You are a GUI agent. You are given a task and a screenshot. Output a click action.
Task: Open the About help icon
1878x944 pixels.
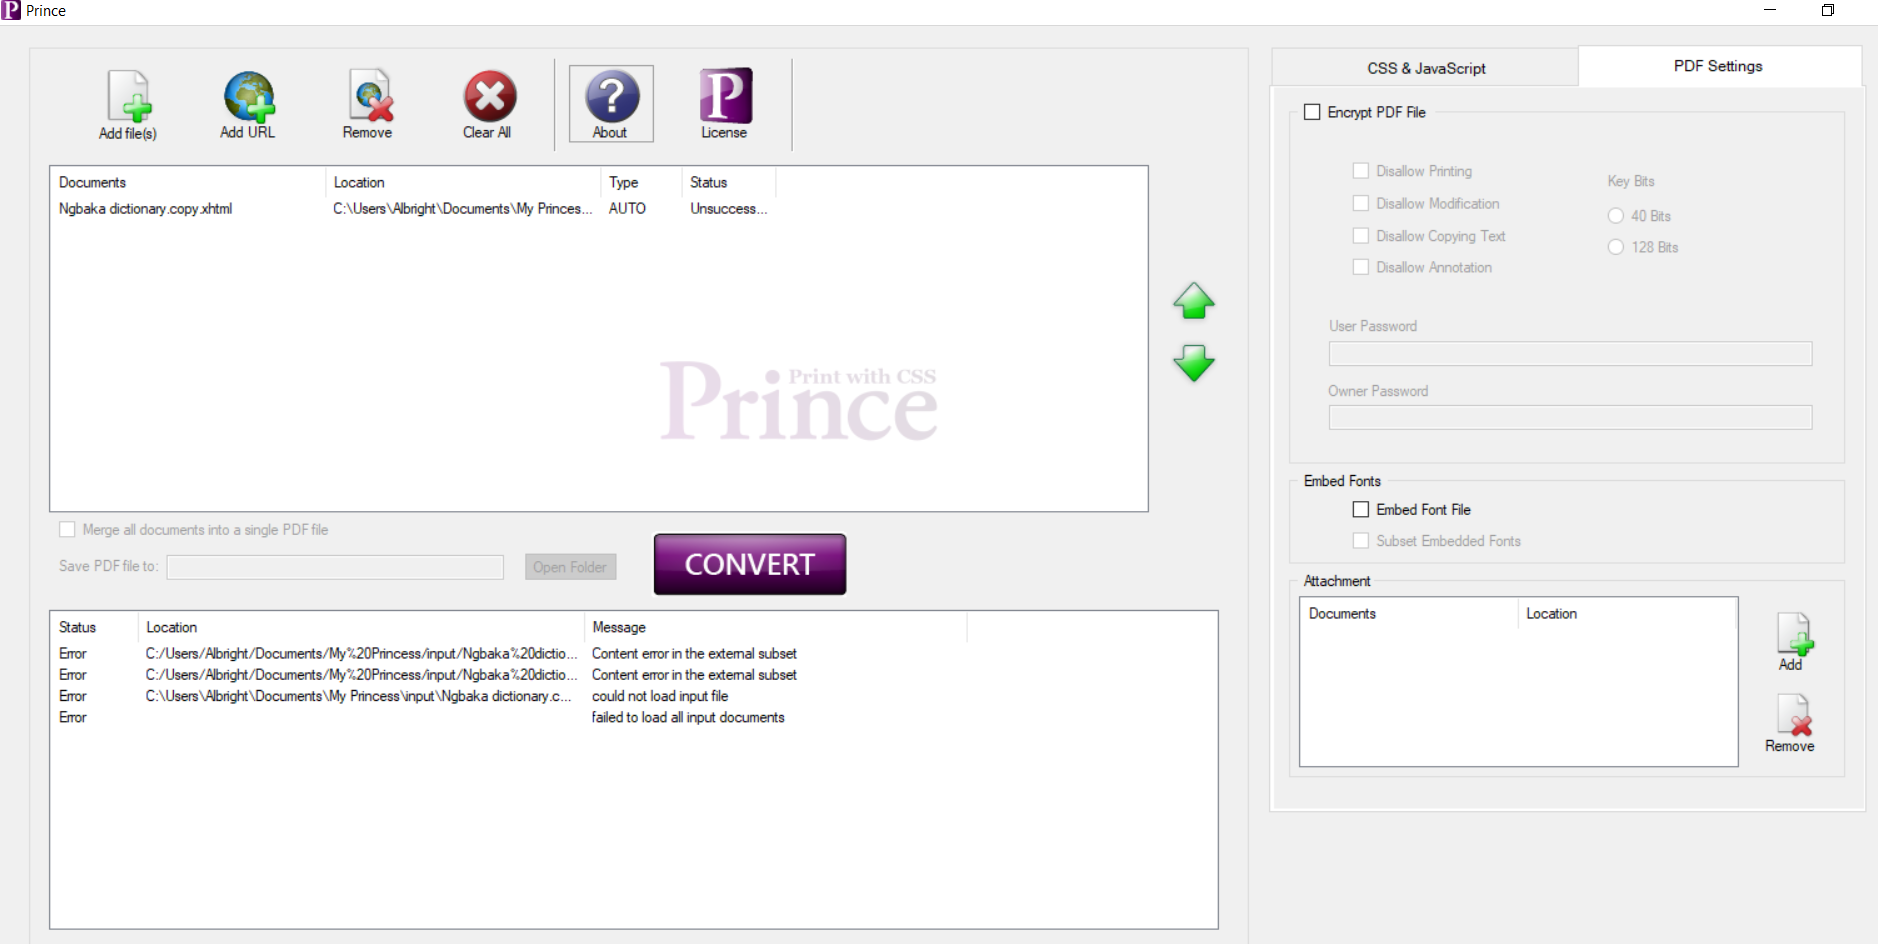tap(611, 97)
